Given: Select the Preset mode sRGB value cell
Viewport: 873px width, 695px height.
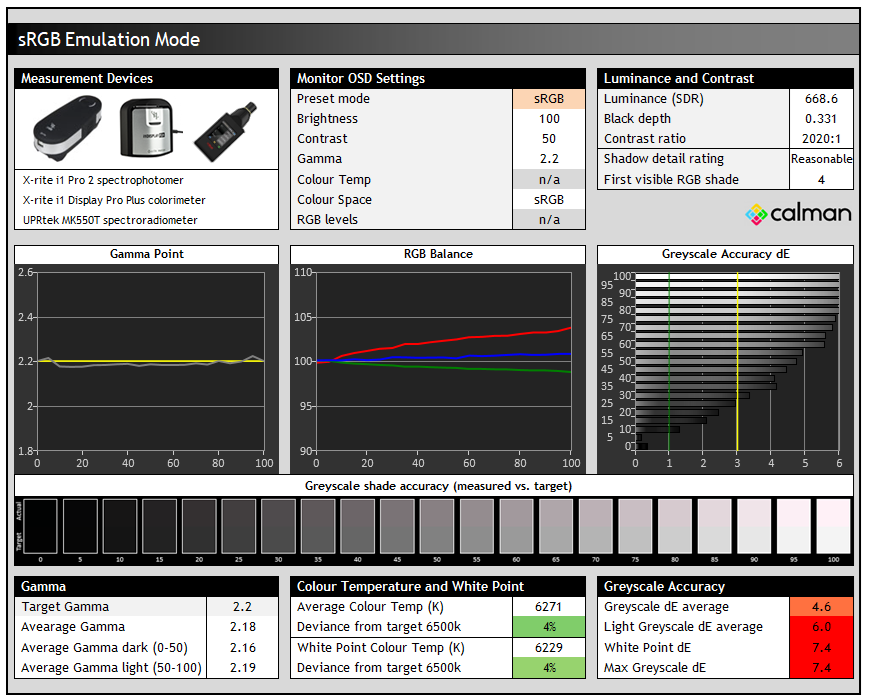Looking at the screenshot, I should click(x=548, y=99).
